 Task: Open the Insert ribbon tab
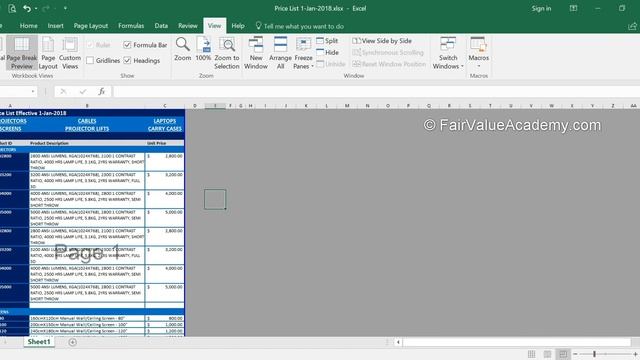[x=56, y=26]
